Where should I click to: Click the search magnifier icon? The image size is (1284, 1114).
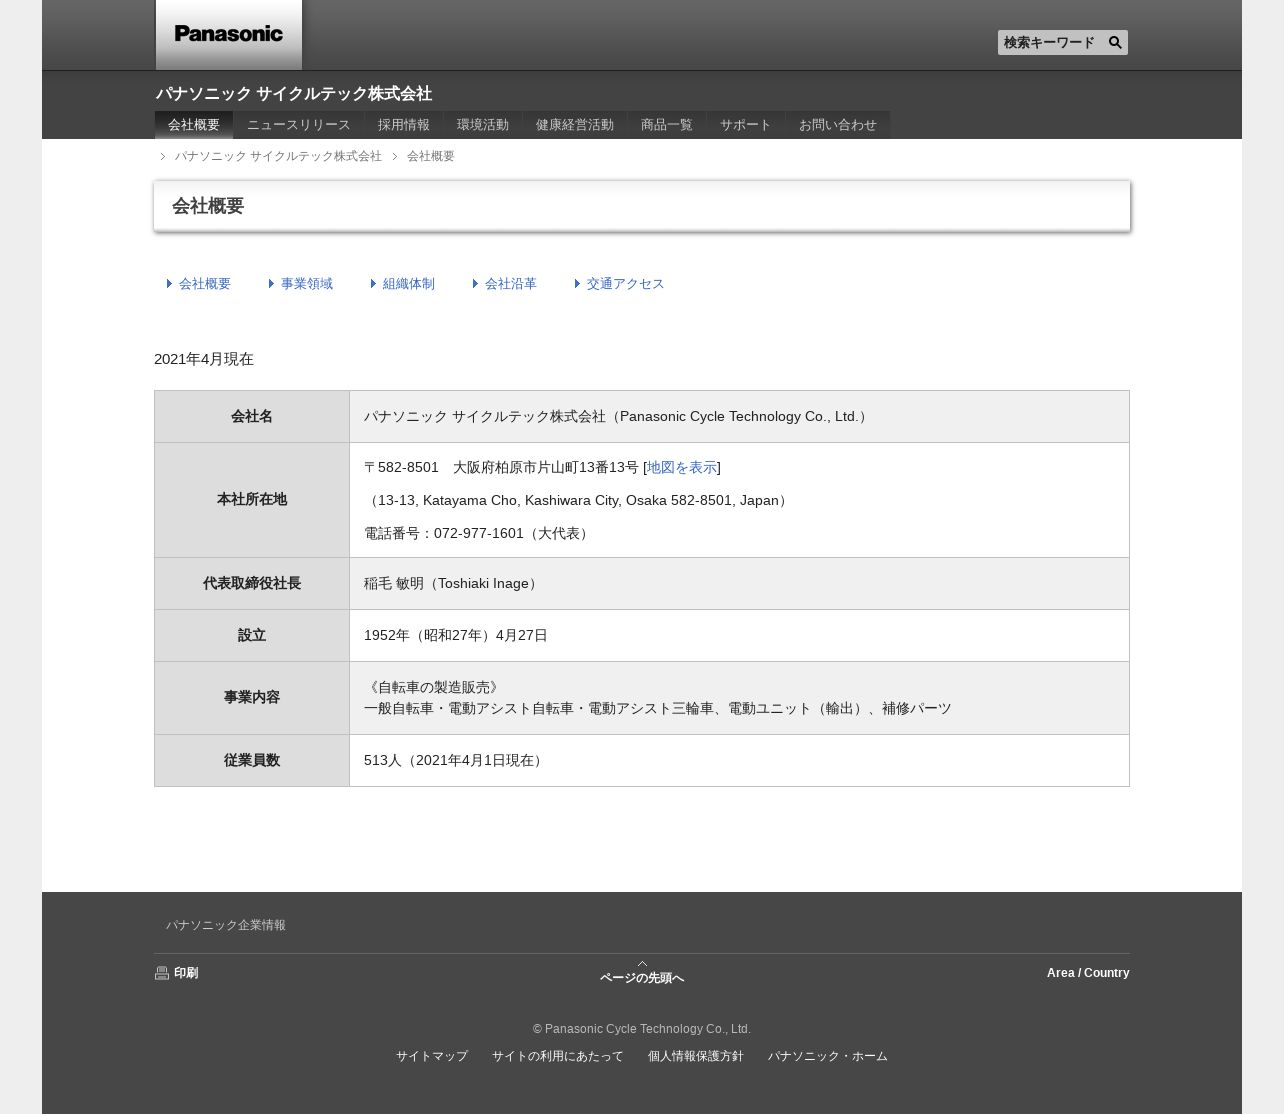pos(1115,42)
